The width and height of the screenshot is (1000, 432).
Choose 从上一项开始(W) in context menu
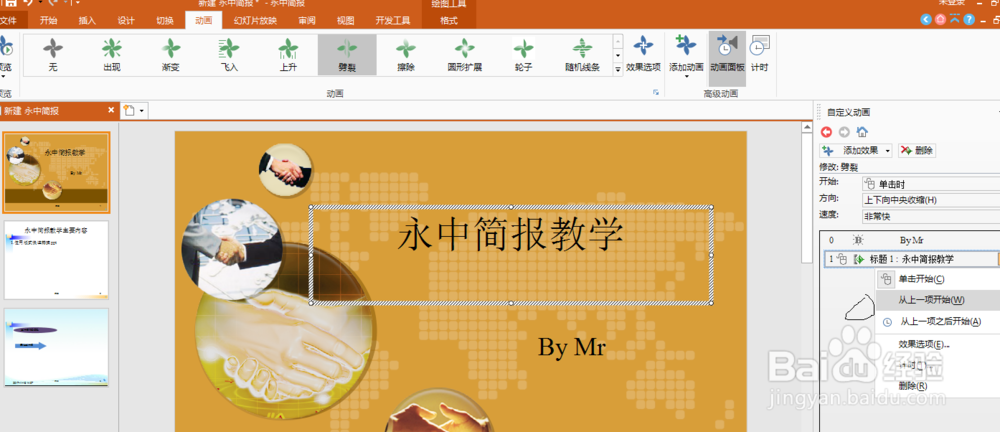[x=938, y=300]
